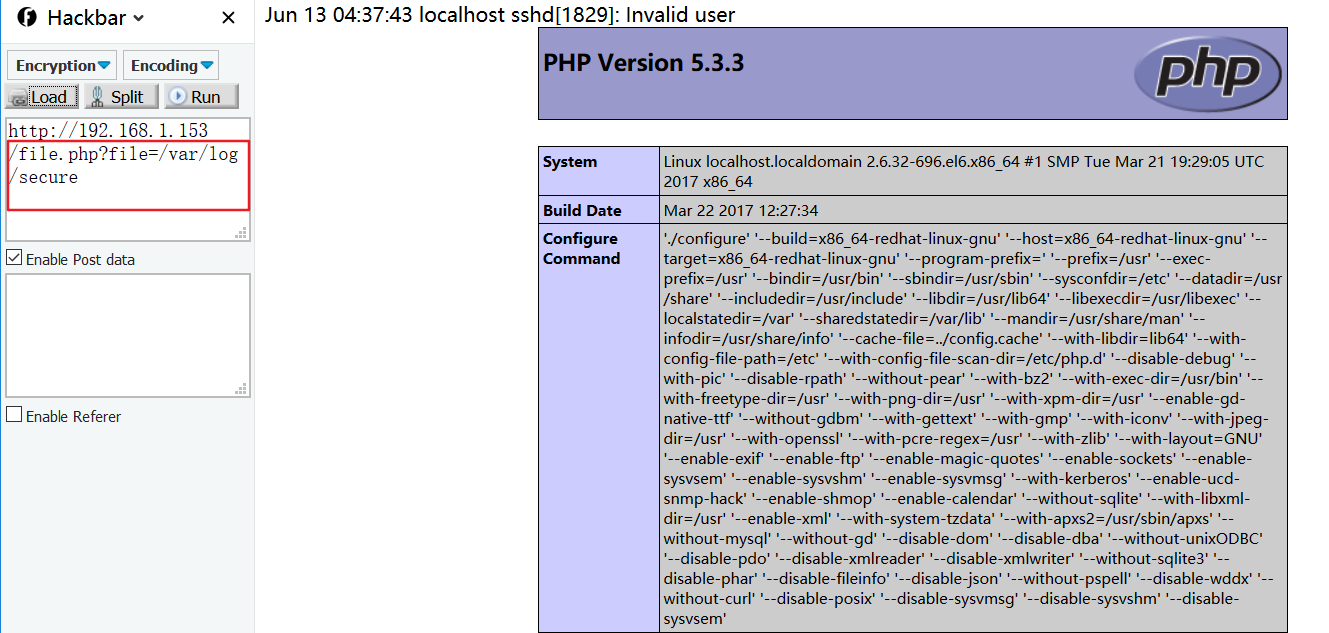Click the 'System' table cell
The image size is (1329, 633).
pos(599,172)
